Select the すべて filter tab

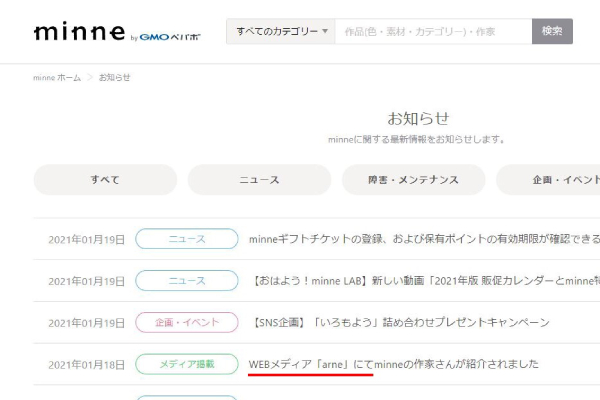pos(105,180)
